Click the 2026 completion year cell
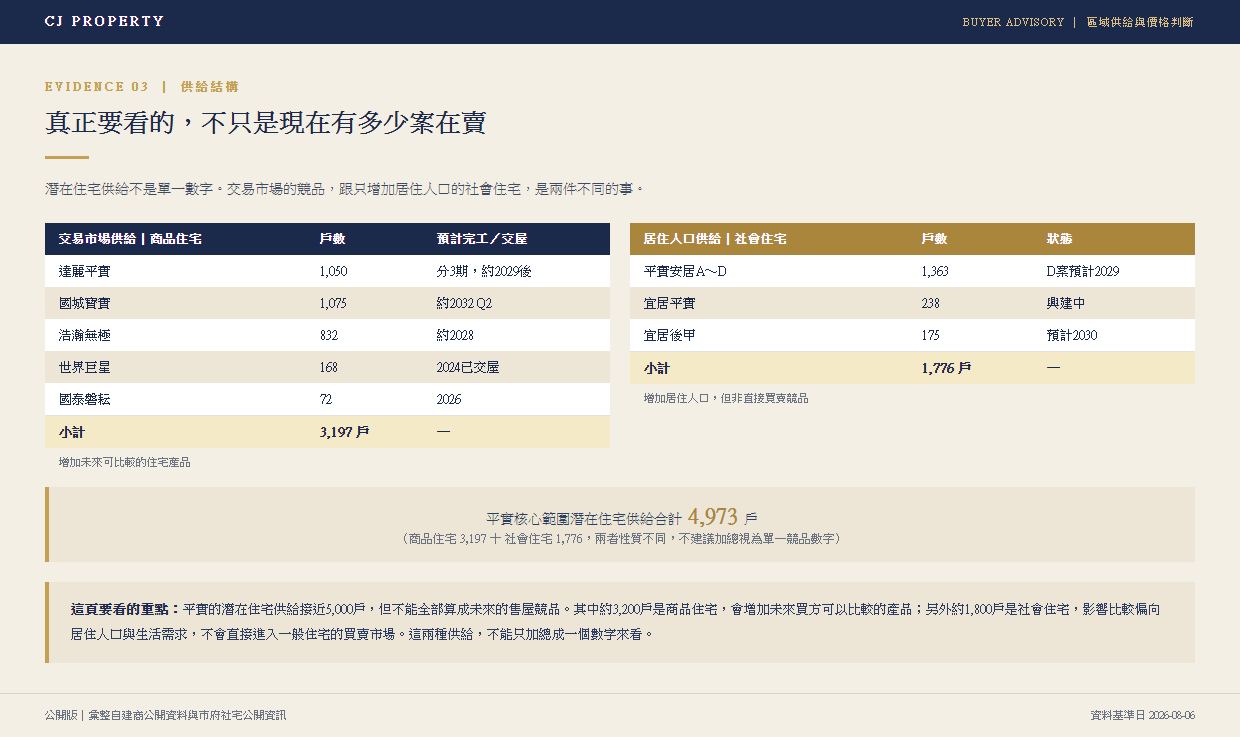This screenshot has height=737, width=1240. [x=449, y=399]
